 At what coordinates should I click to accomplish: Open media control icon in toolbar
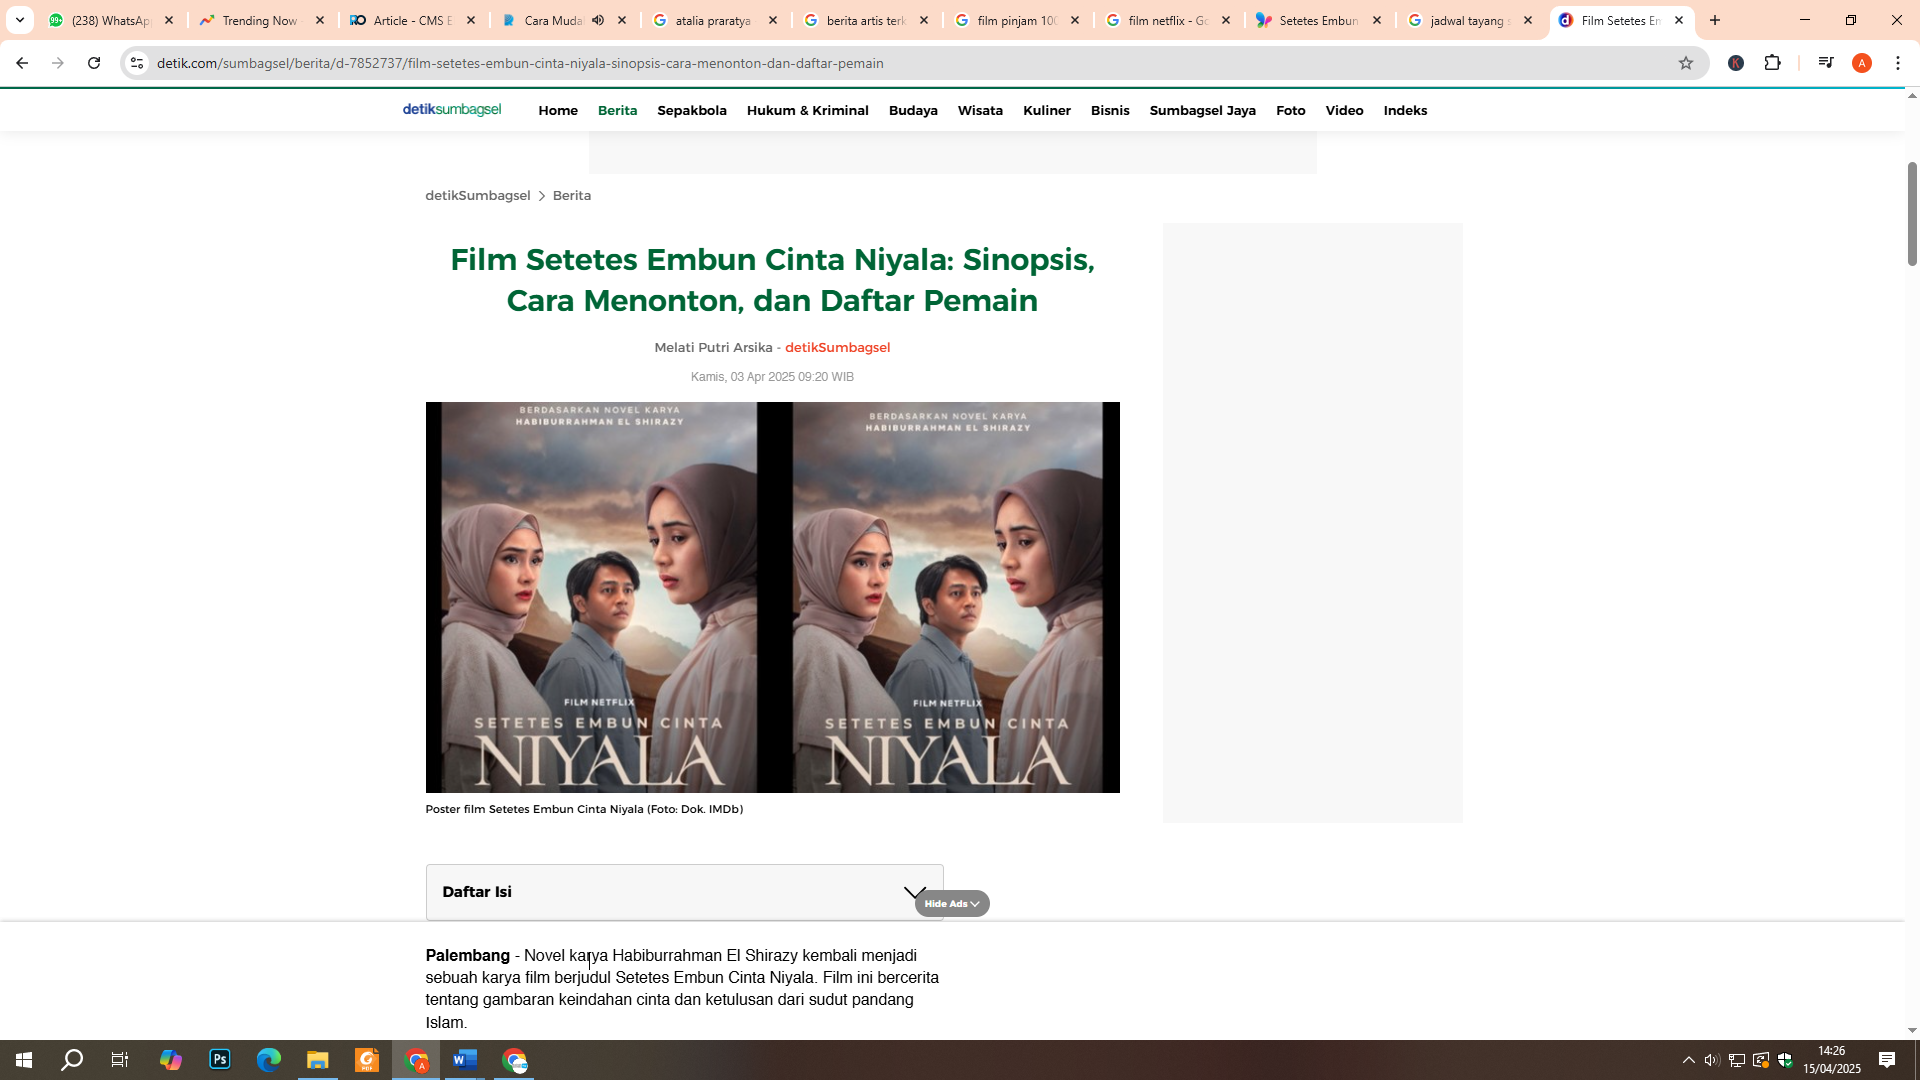tap(1826, 63)
